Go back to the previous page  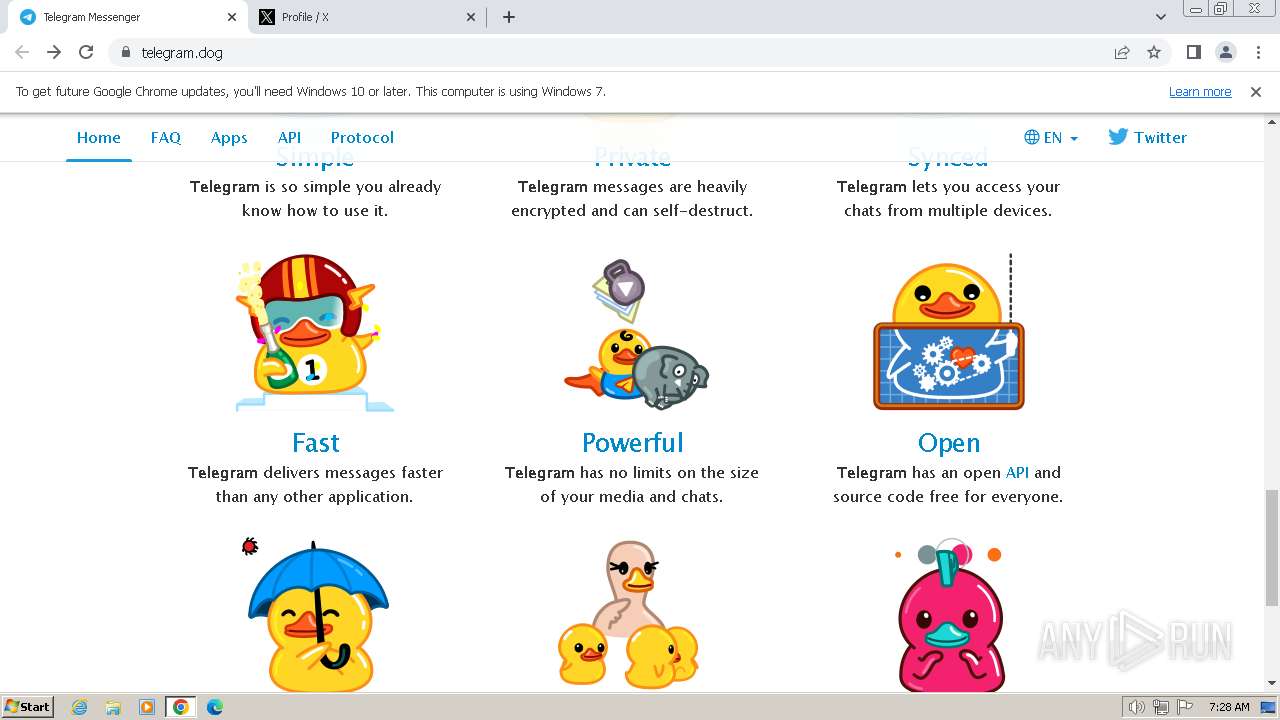pos(22,52)
